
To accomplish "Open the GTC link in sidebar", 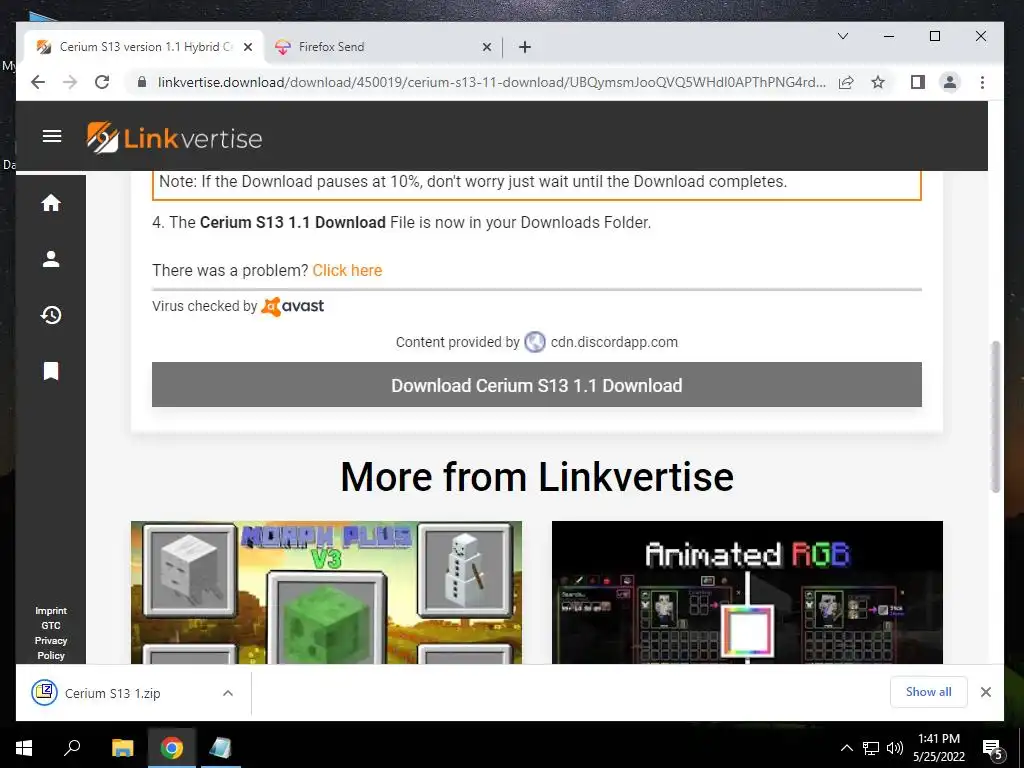I will 51,625.
